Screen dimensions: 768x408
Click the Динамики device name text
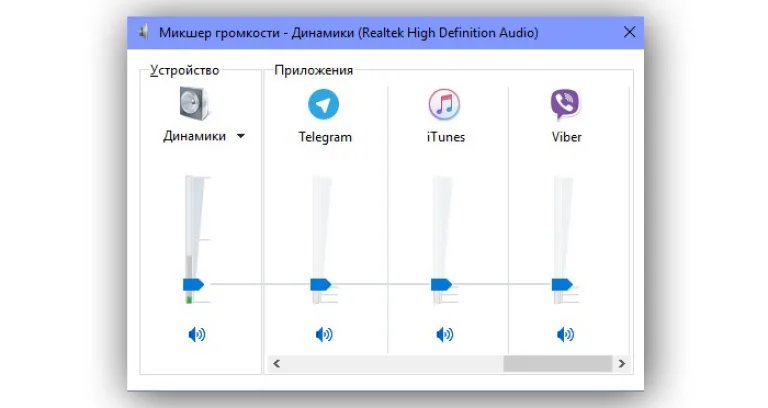pos(194,136)
